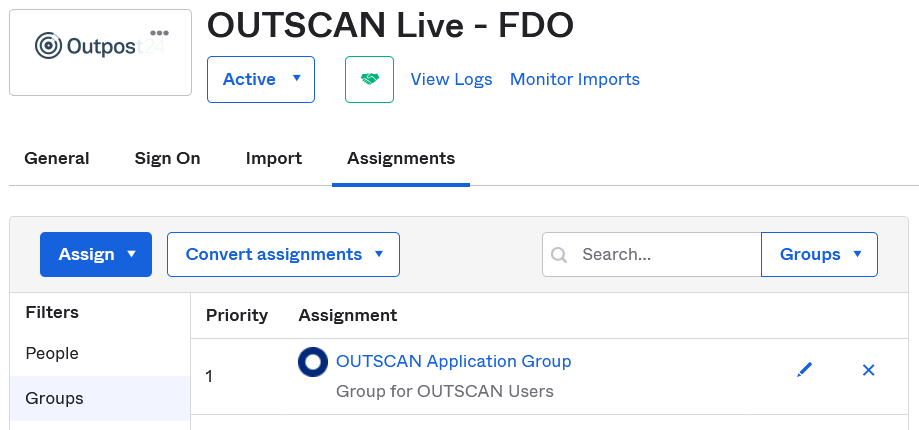Click the OUTSCAN group circle icon
Screen dimensions: 919x430
point(313,362)
